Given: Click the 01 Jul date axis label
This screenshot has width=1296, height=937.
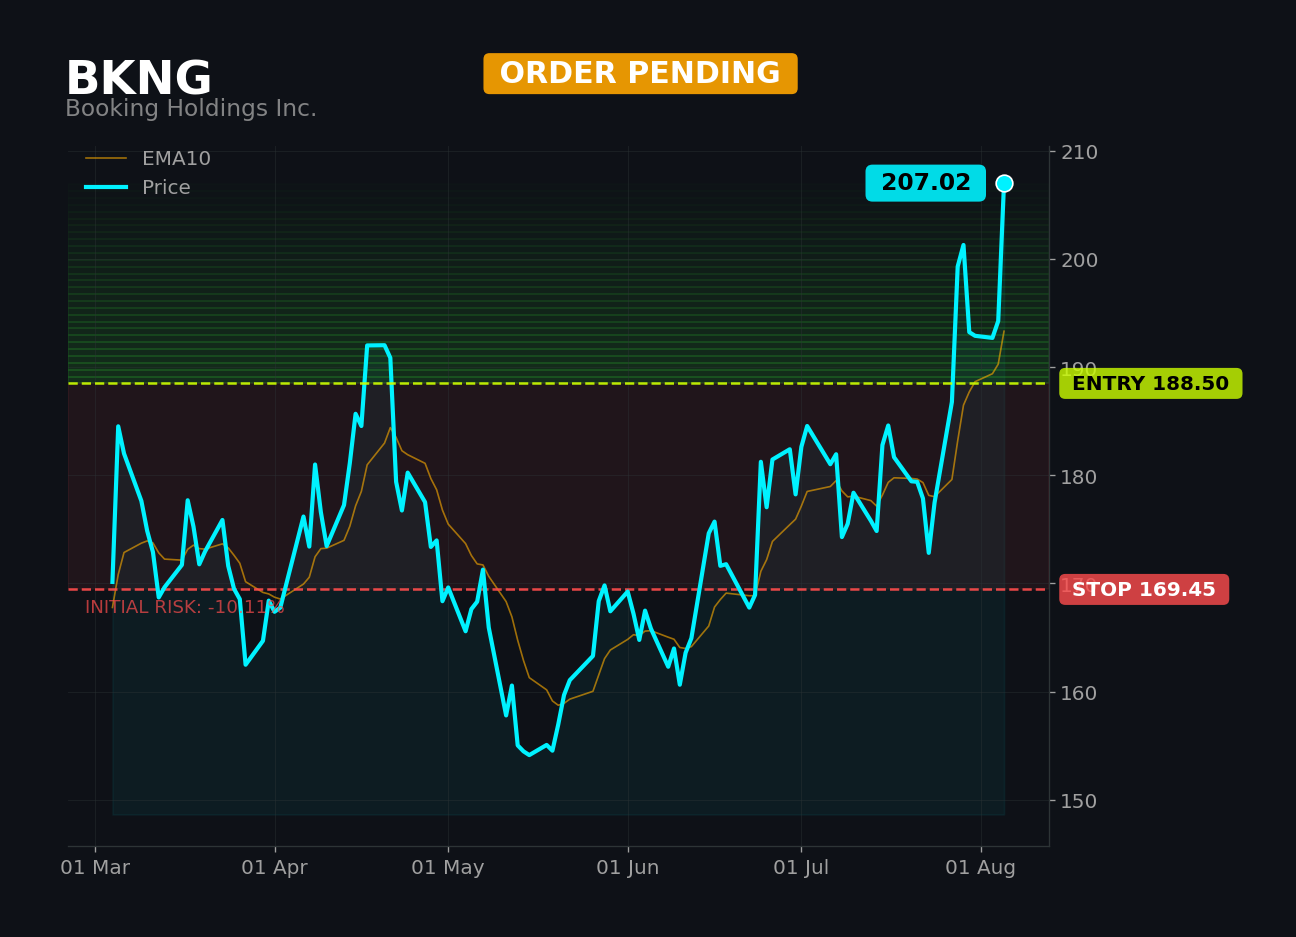Looking at the screenshot, I should click(801, 868).
